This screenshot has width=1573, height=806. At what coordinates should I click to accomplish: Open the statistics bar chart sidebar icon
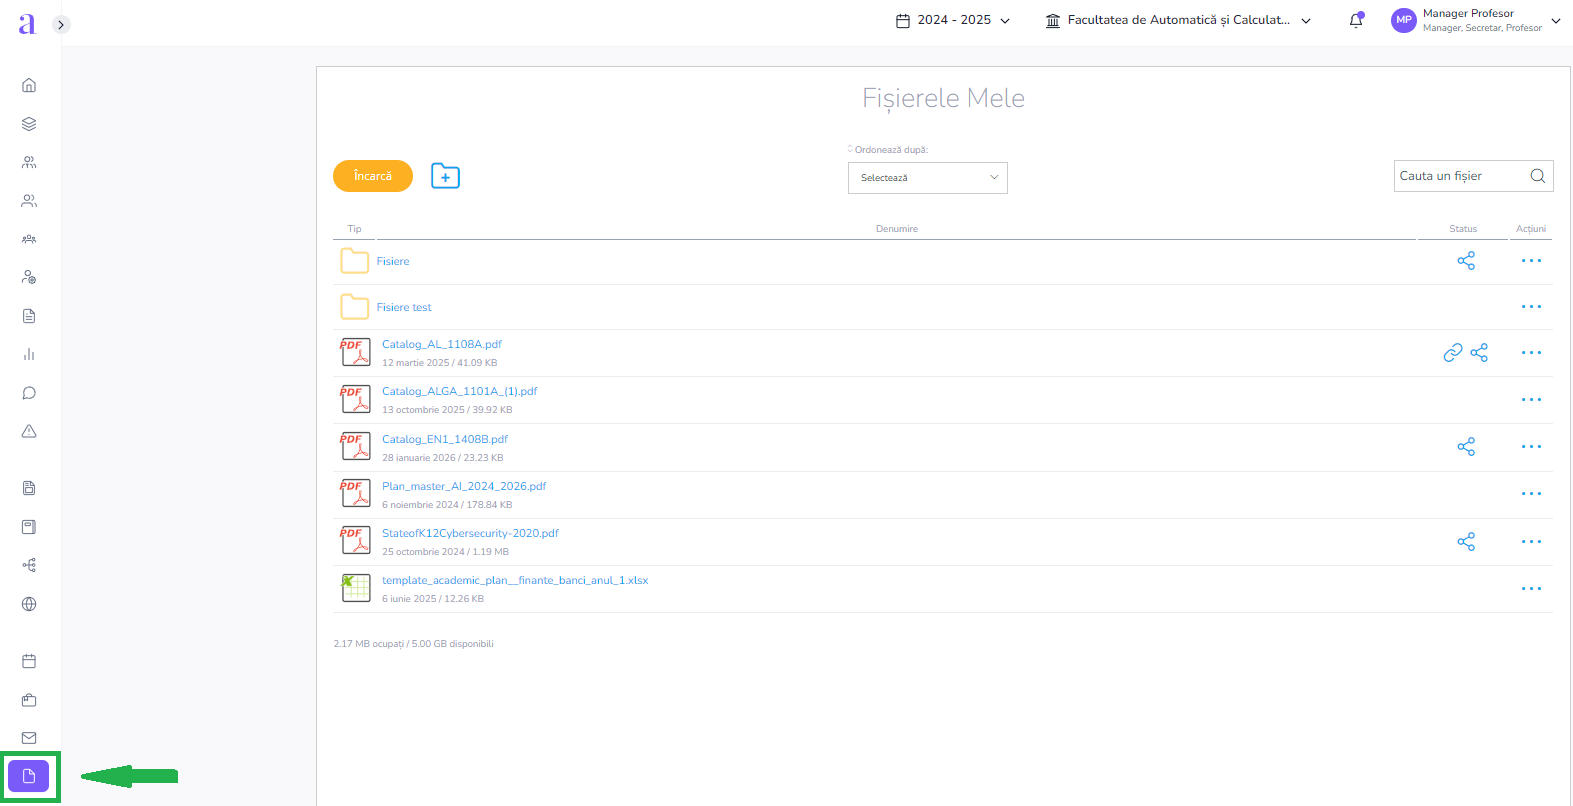point(29,354)
